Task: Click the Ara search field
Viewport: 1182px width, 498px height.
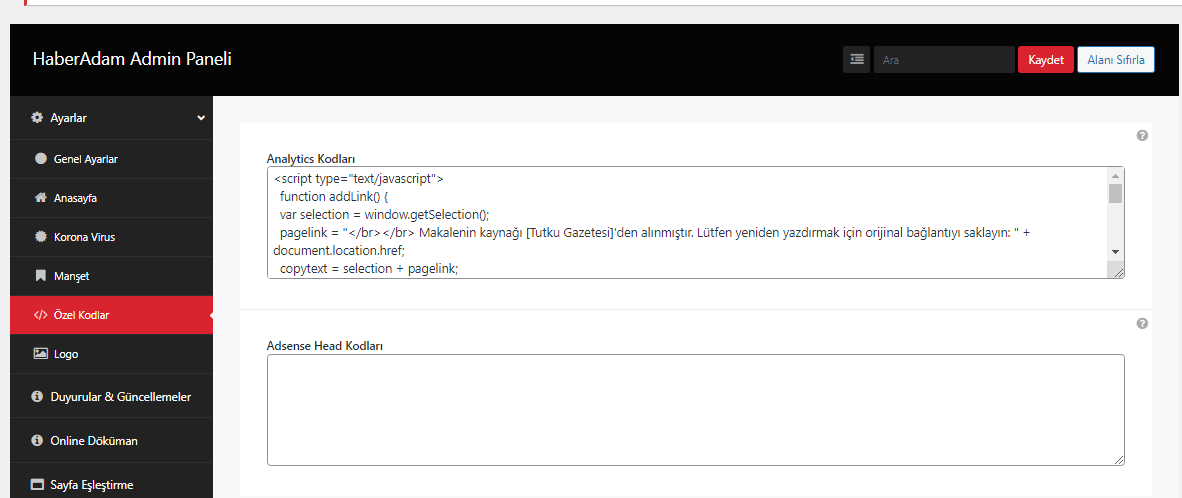Action: click(x=944, y=60)
